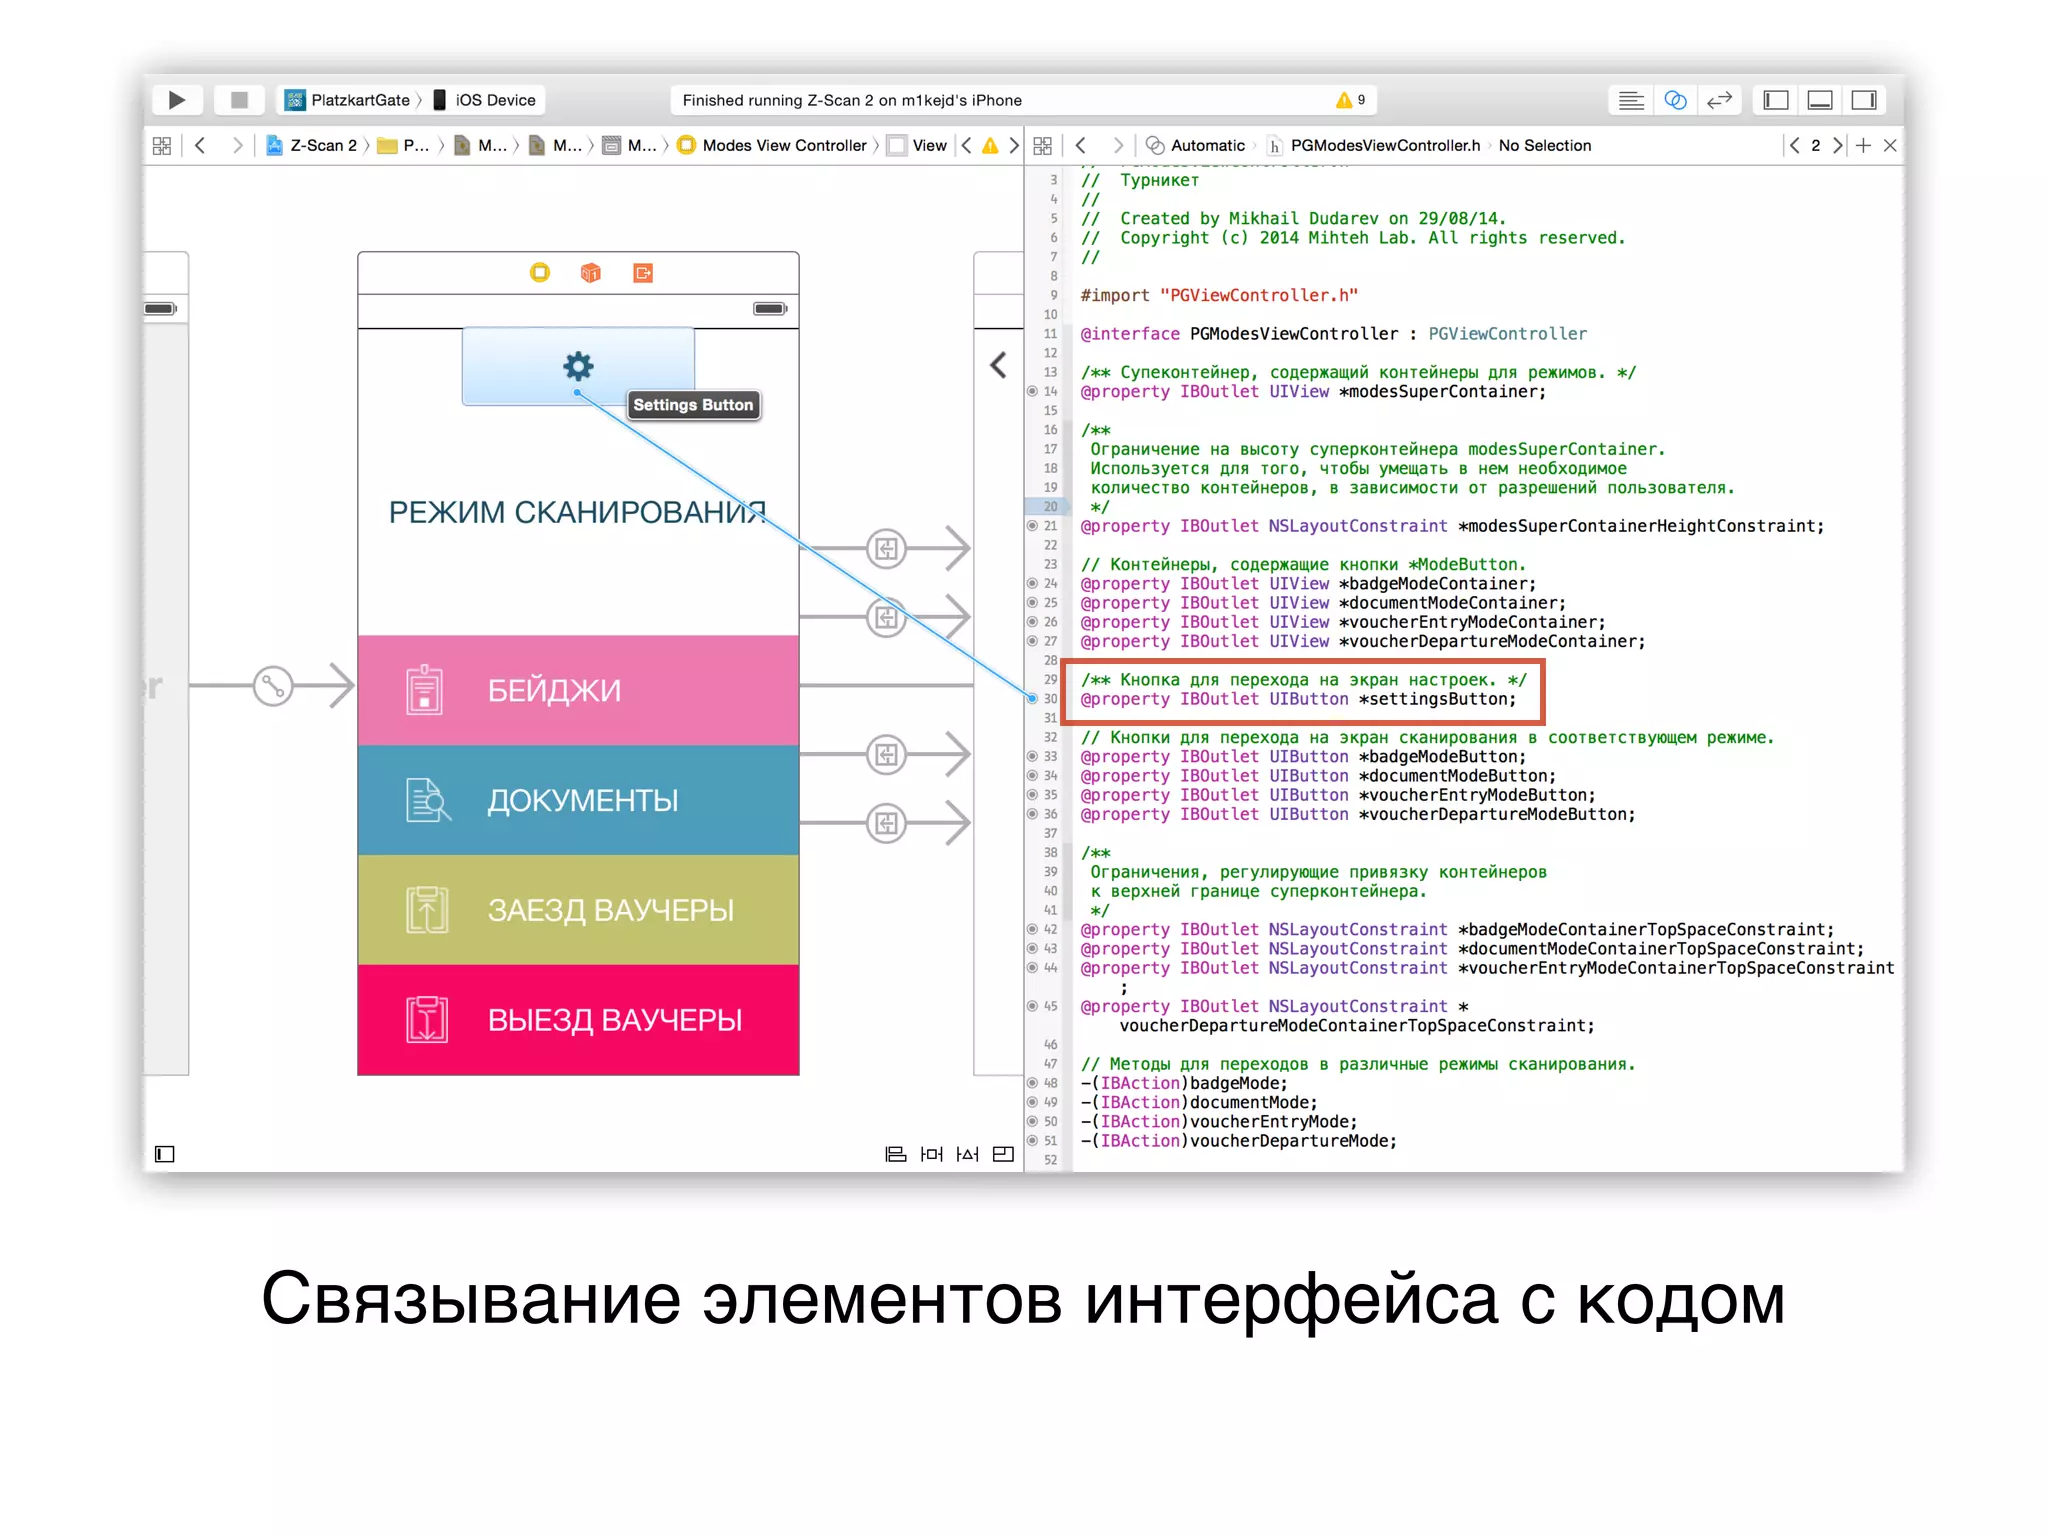The height and width of the screenshot is (1536, 2048).
Task: Select PGModesViewController.h in jump bar
Action: point(1374,146)
